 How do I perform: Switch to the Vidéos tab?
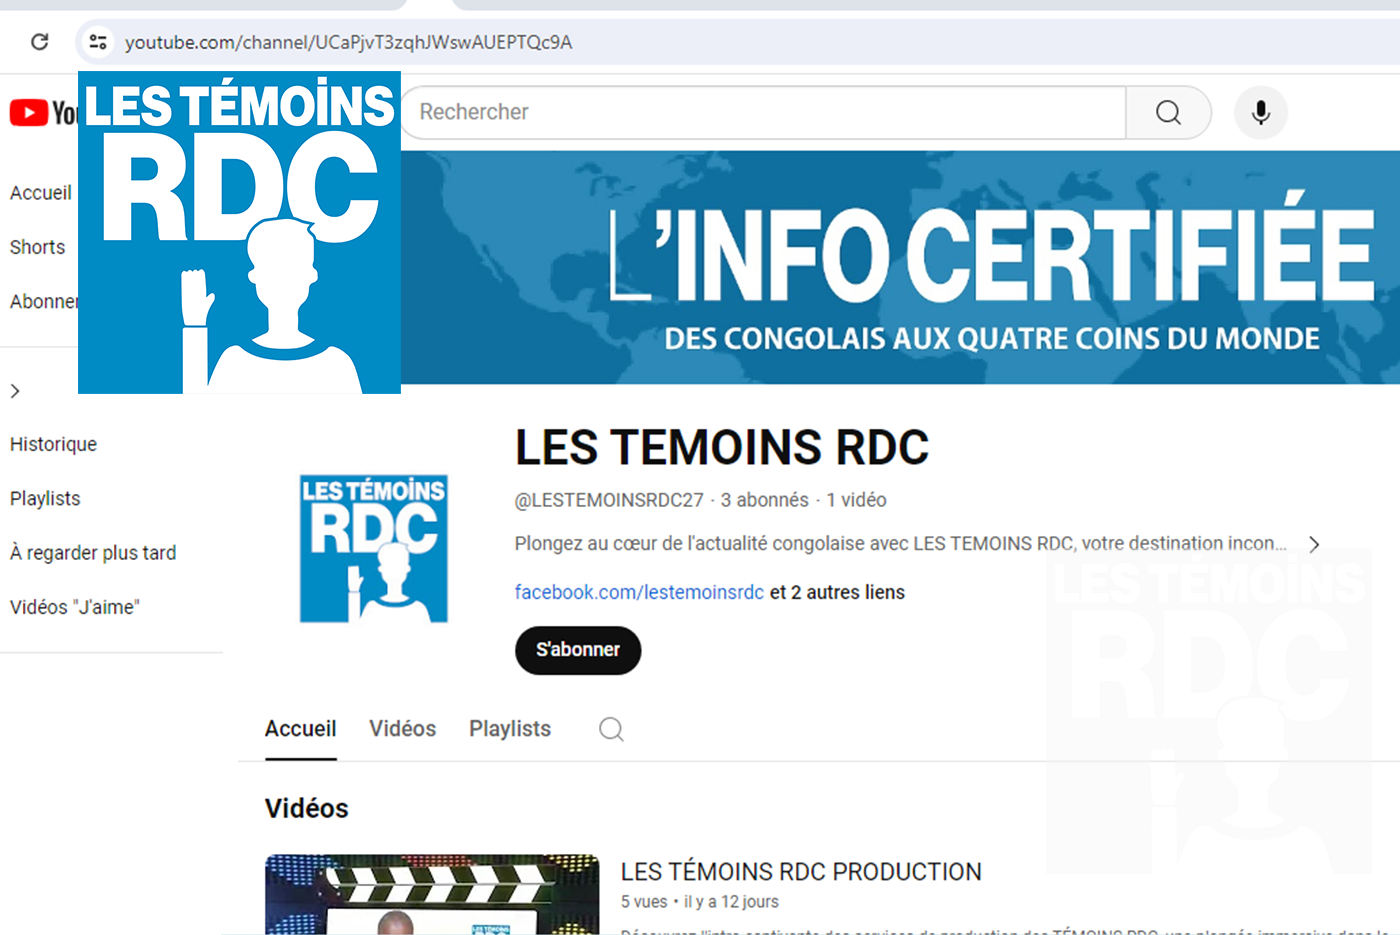click(x=403, y=729)
